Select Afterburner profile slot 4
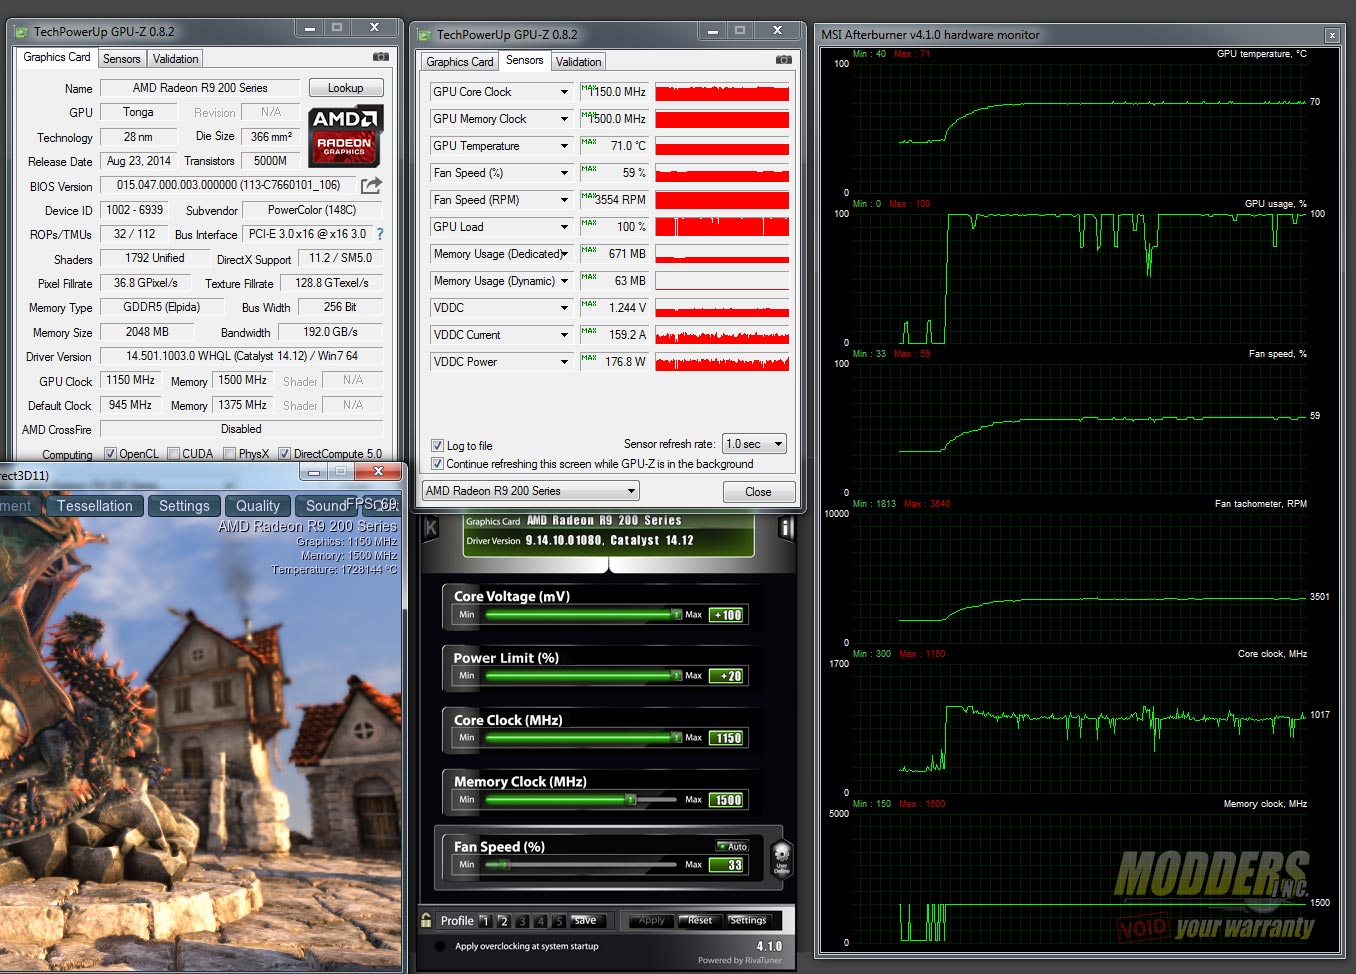1356x974 pixels. click(541, 921)
